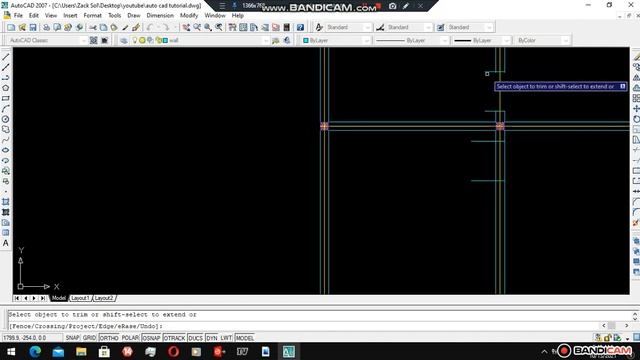Click the Match Properties brush icon
Screen dimensions: 640x360
[136, 27]
